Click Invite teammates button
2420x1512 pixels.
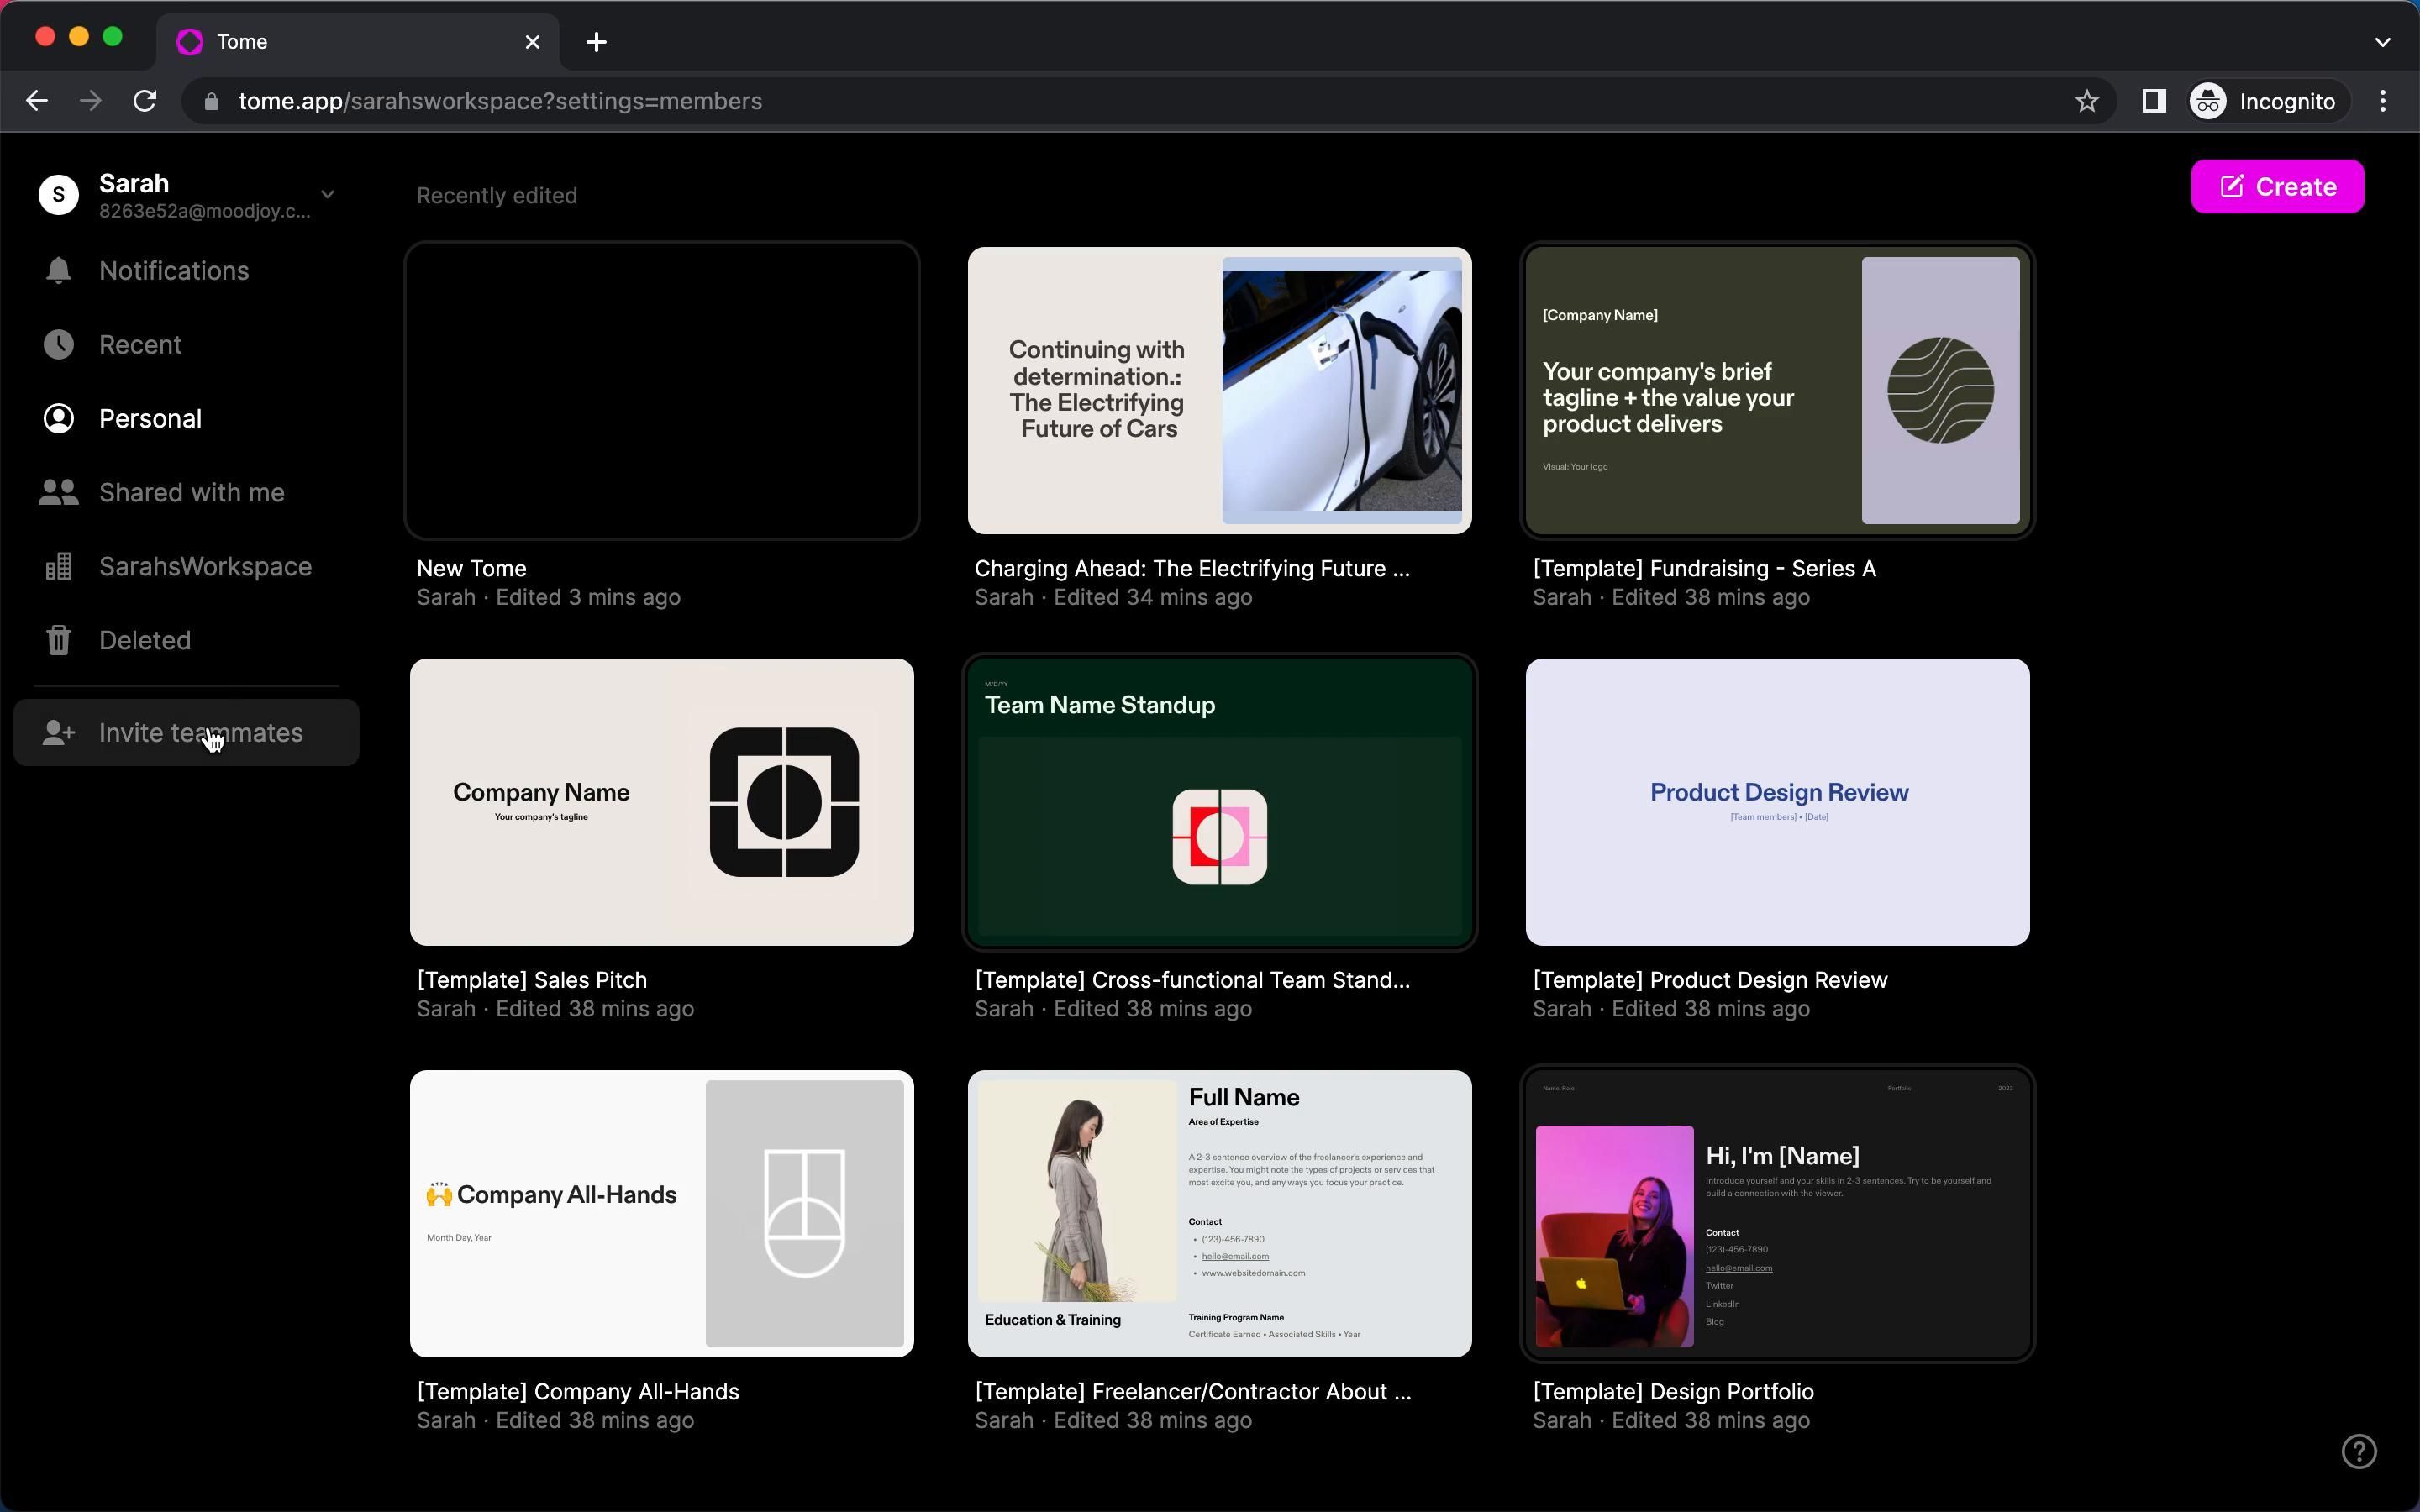pyautogui.click(x=187, y=733)
